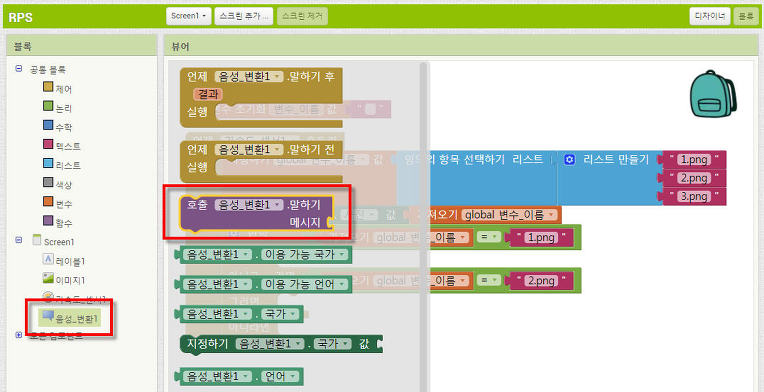
Task: Select the 음성_변환1 component in the tree
Action: [71, 318]
